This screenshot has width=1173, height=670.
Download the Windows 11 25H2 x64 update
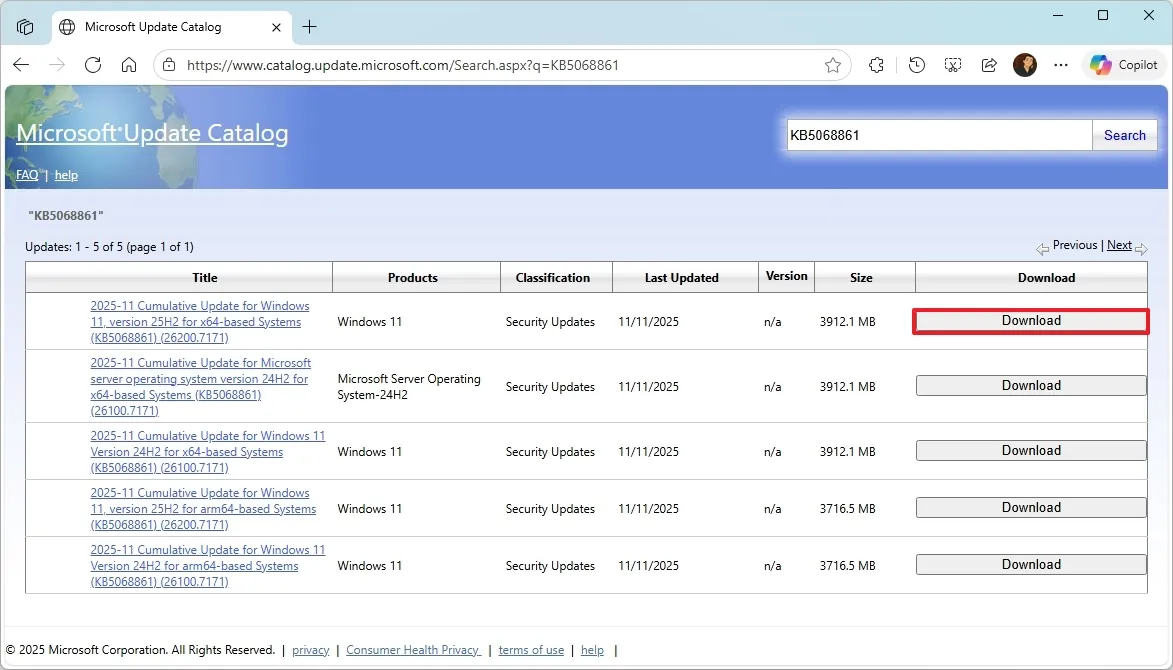[1031, 321]
